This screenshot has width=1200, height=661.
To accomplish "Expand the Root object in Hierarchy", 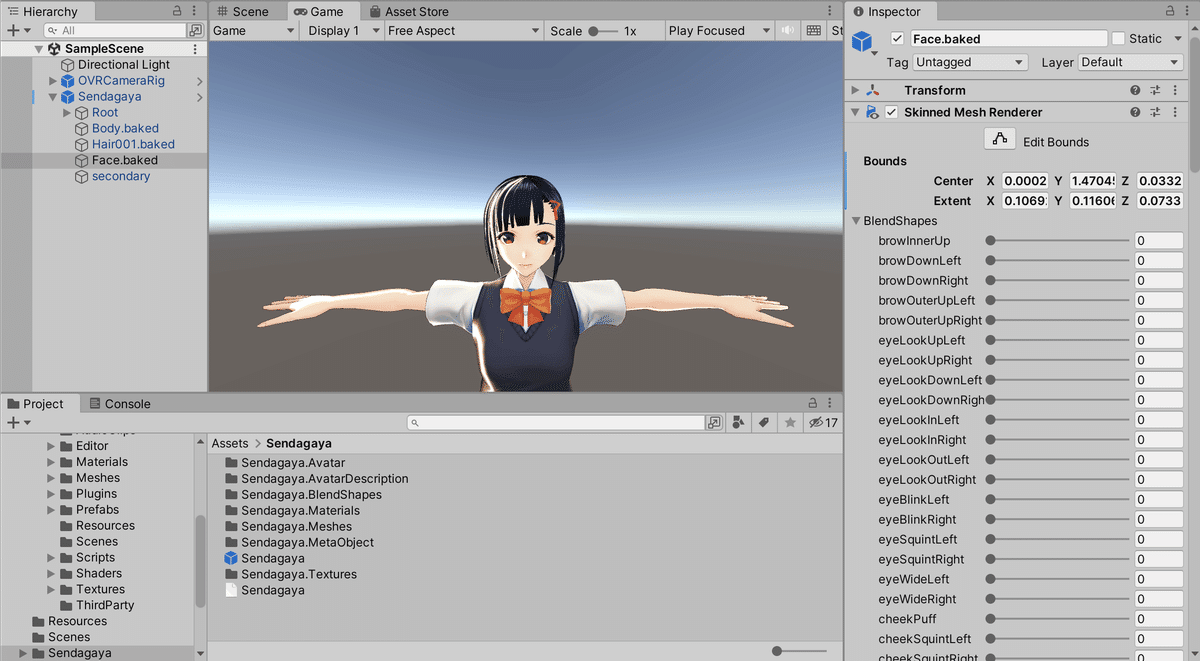I will click(x=67, y=113).
